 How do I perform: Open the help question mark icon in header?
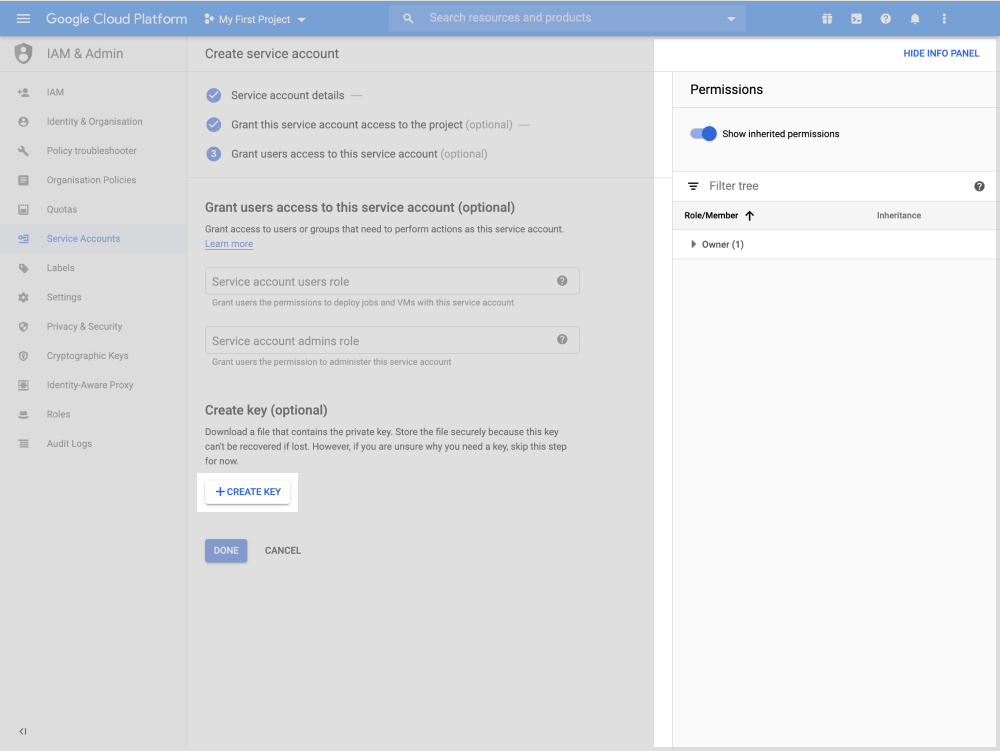pyautogui.click(x=885, y=19)
